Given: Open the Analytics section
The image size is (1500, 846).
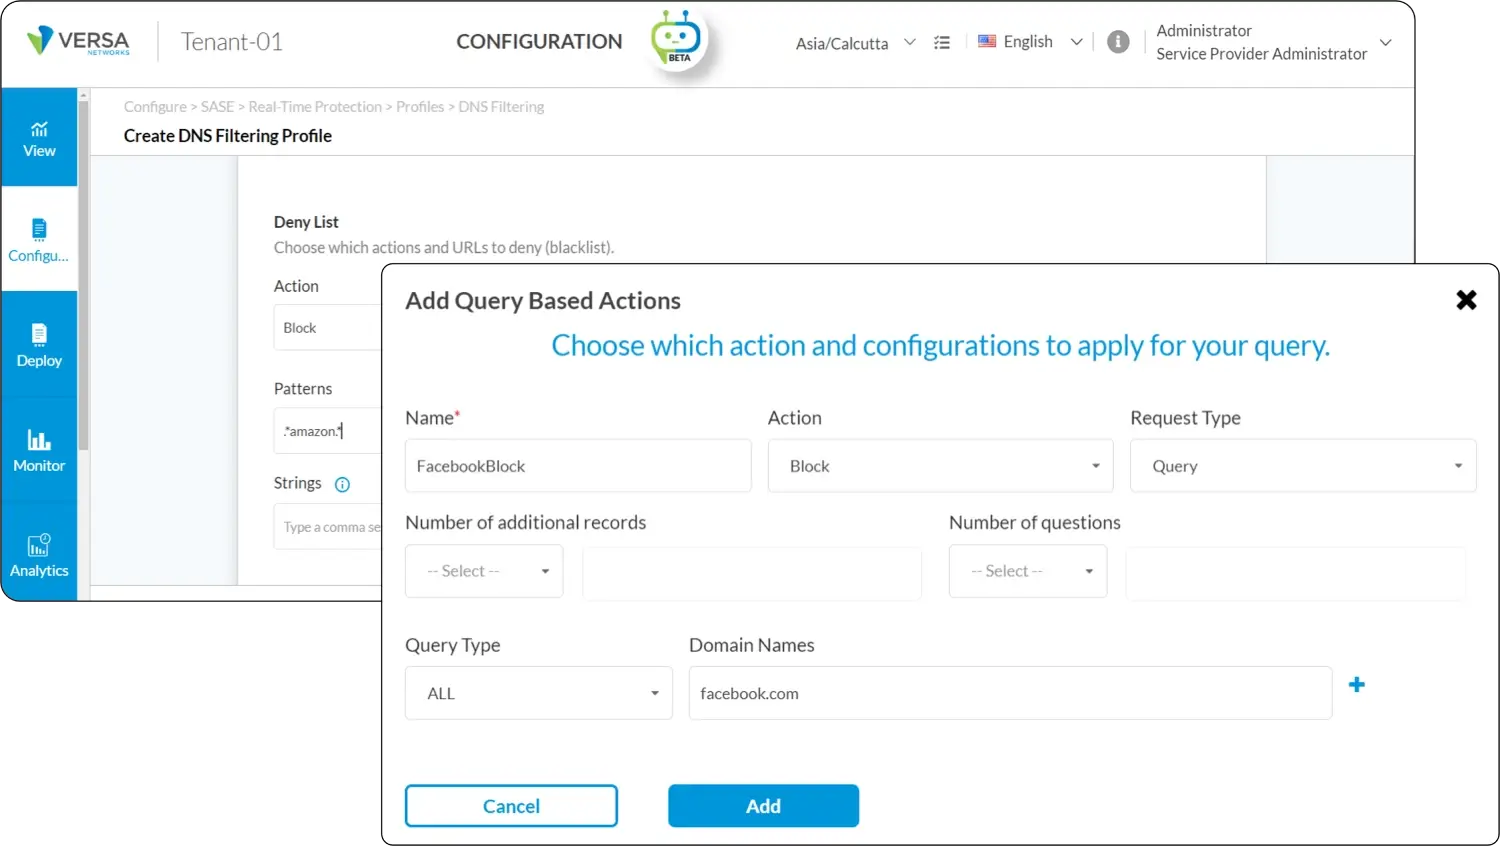Looking at the screenshot, I should coord(39,555).
